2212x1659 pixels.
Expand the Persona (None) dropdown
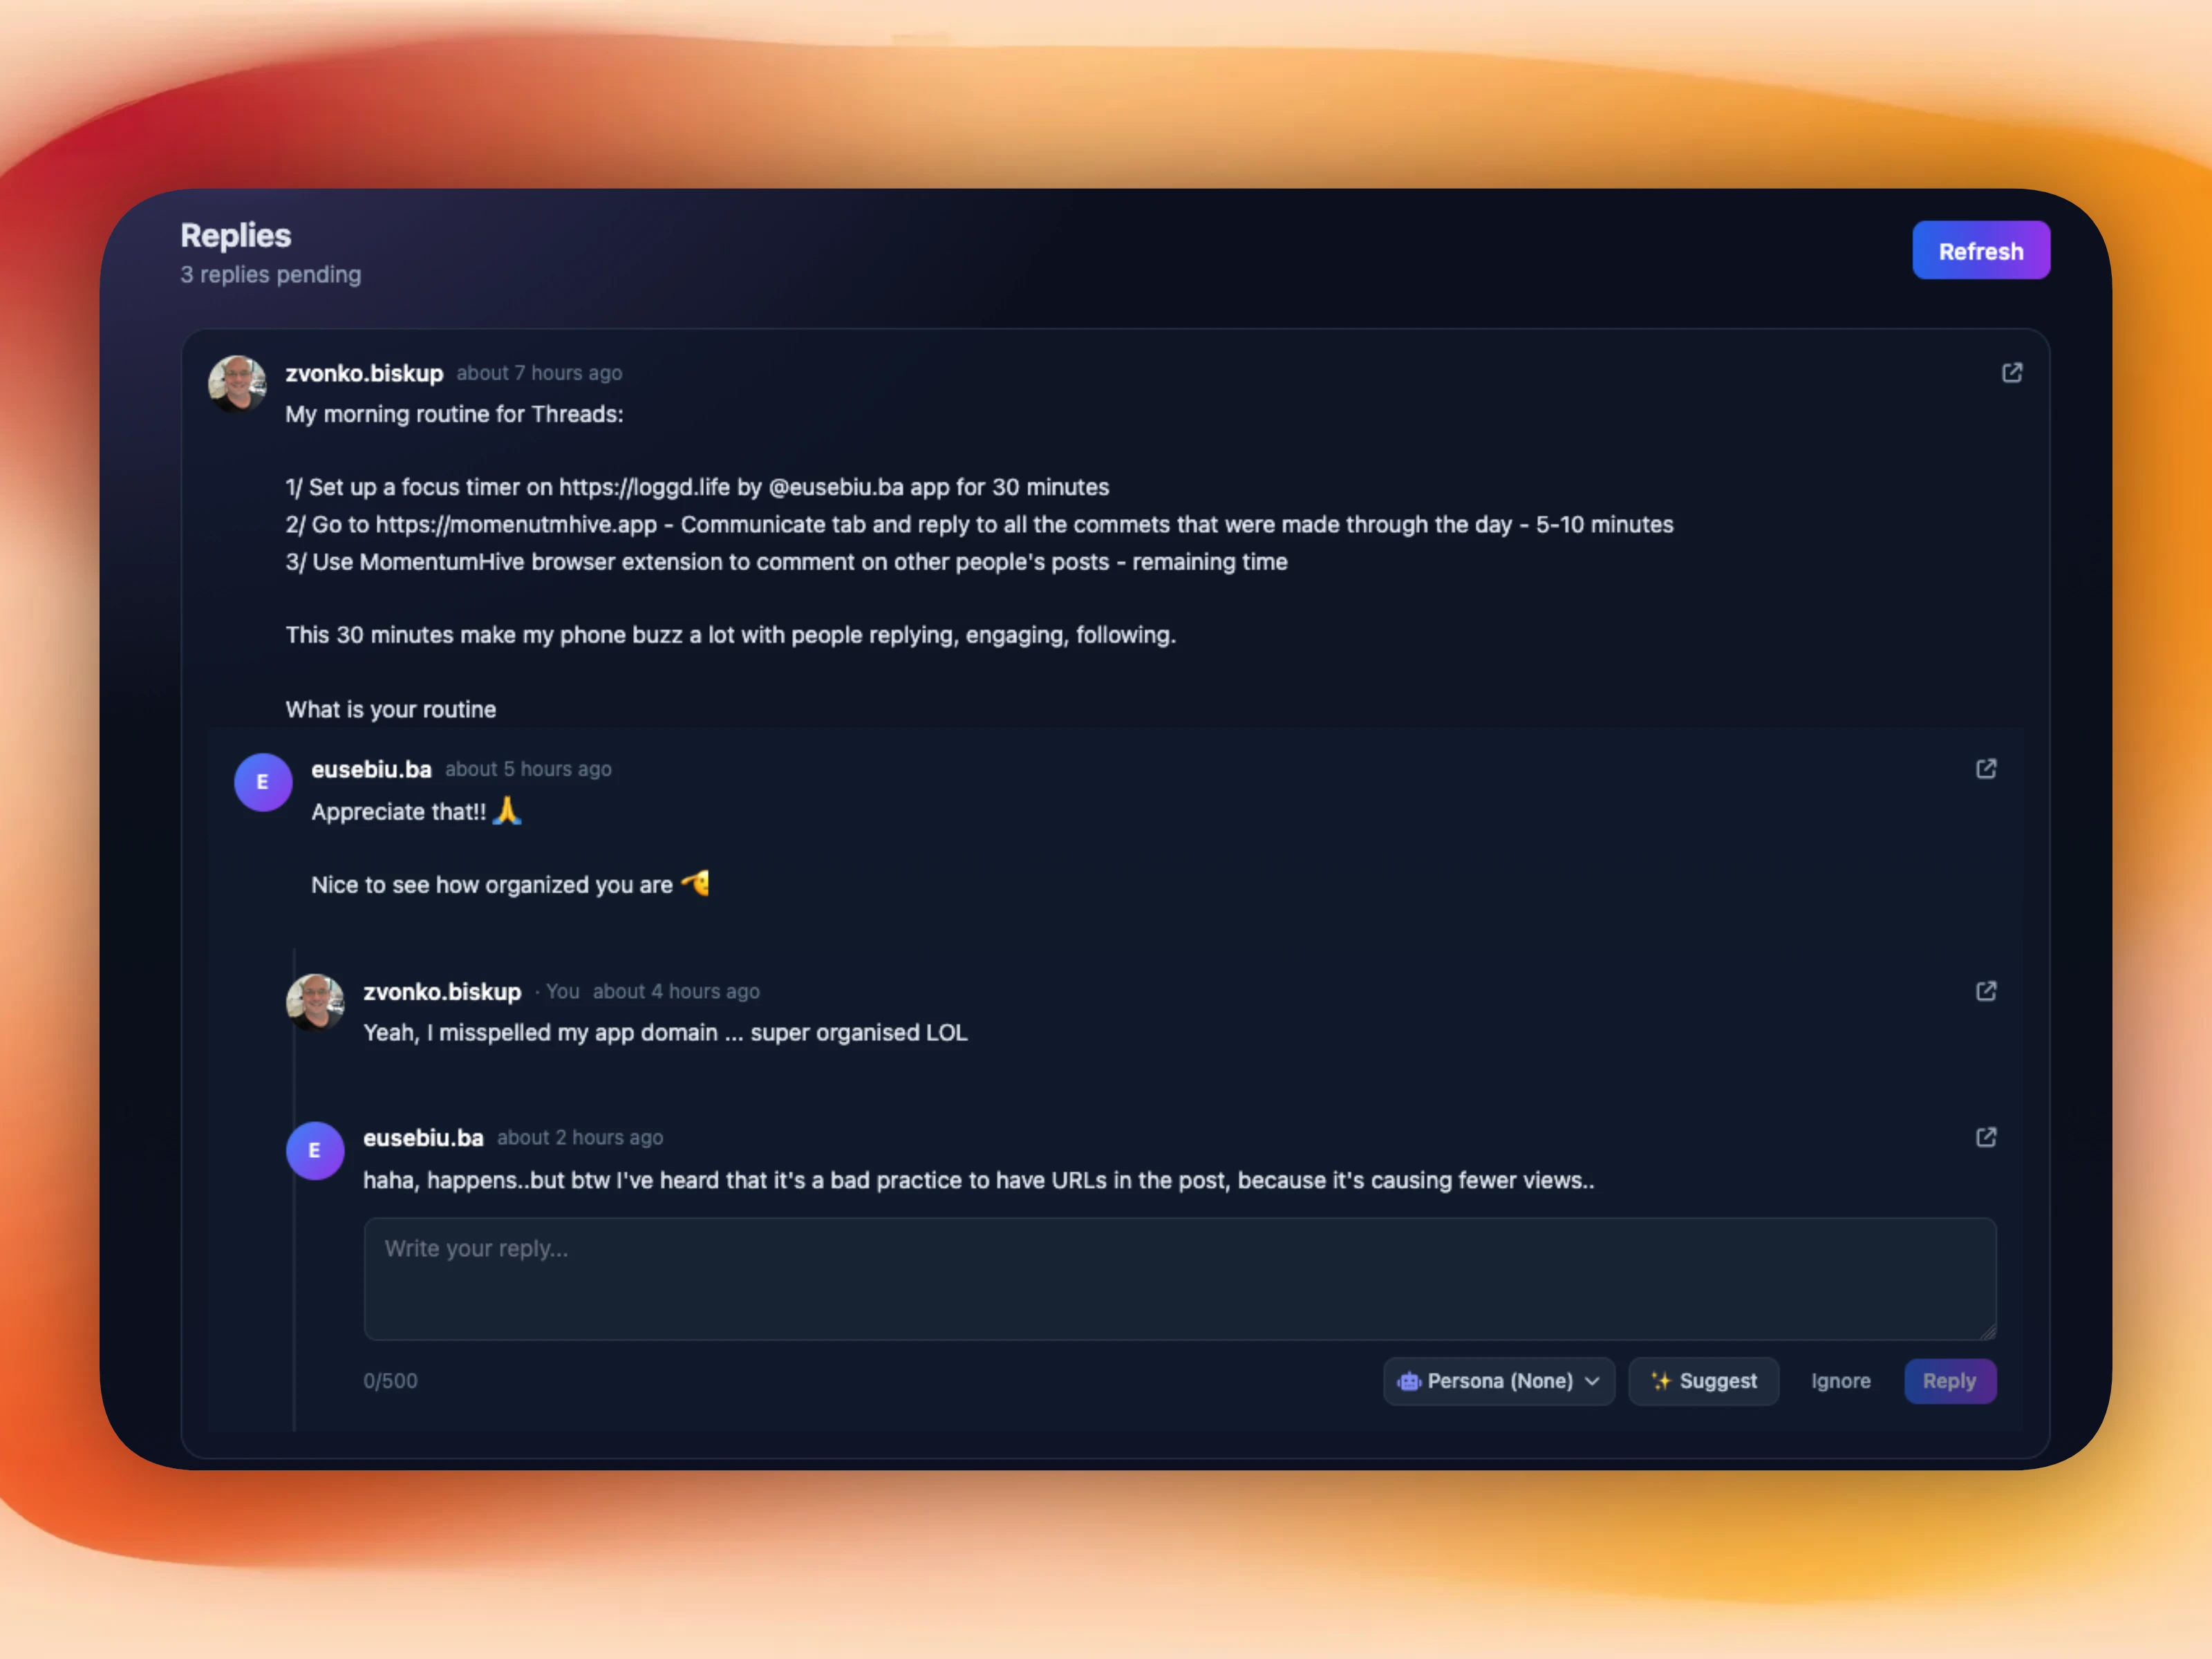click(x=1499, y=1381)
